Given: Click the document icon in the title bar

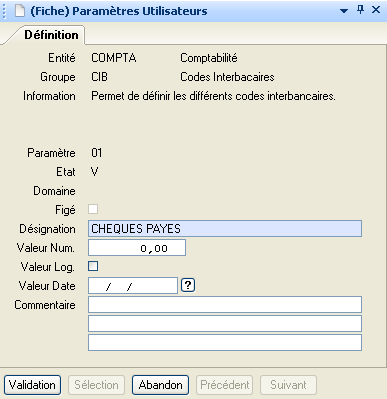Looking at the screenshot, I should coord(20,11).
